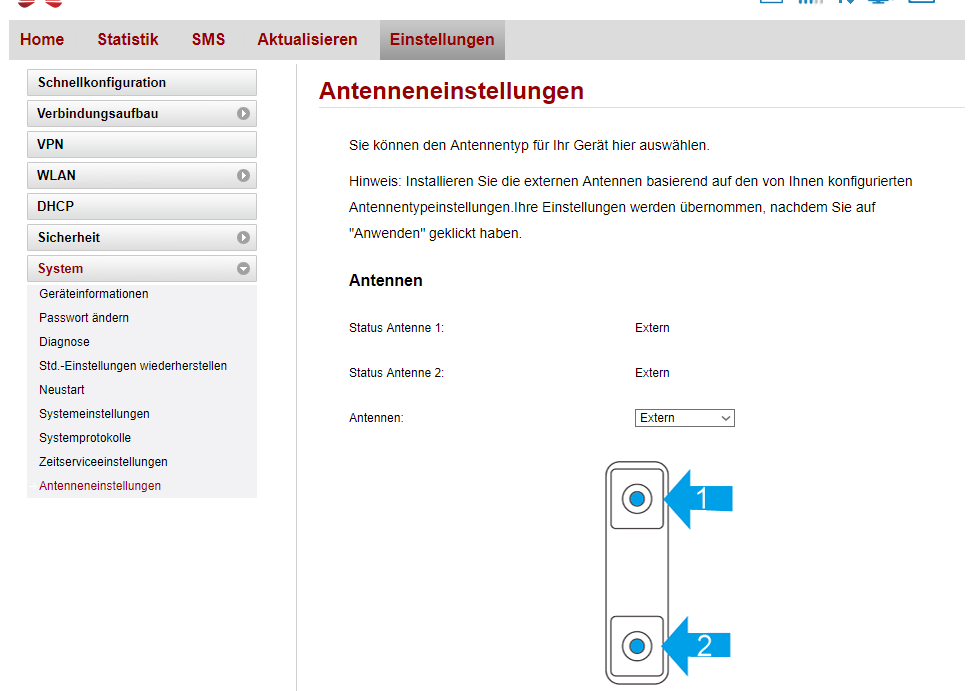Switch to the Statistik tab

click(128, 40)
